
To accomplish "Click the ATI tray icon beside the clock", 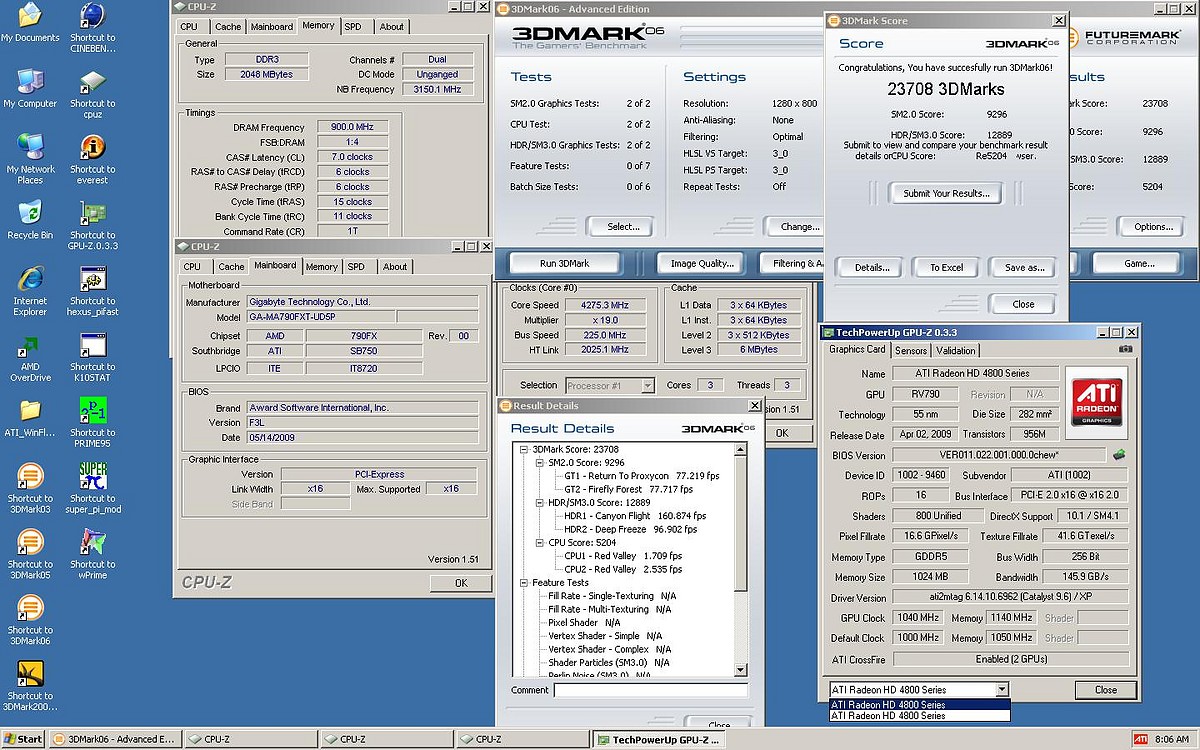I will coord(1140,739).
